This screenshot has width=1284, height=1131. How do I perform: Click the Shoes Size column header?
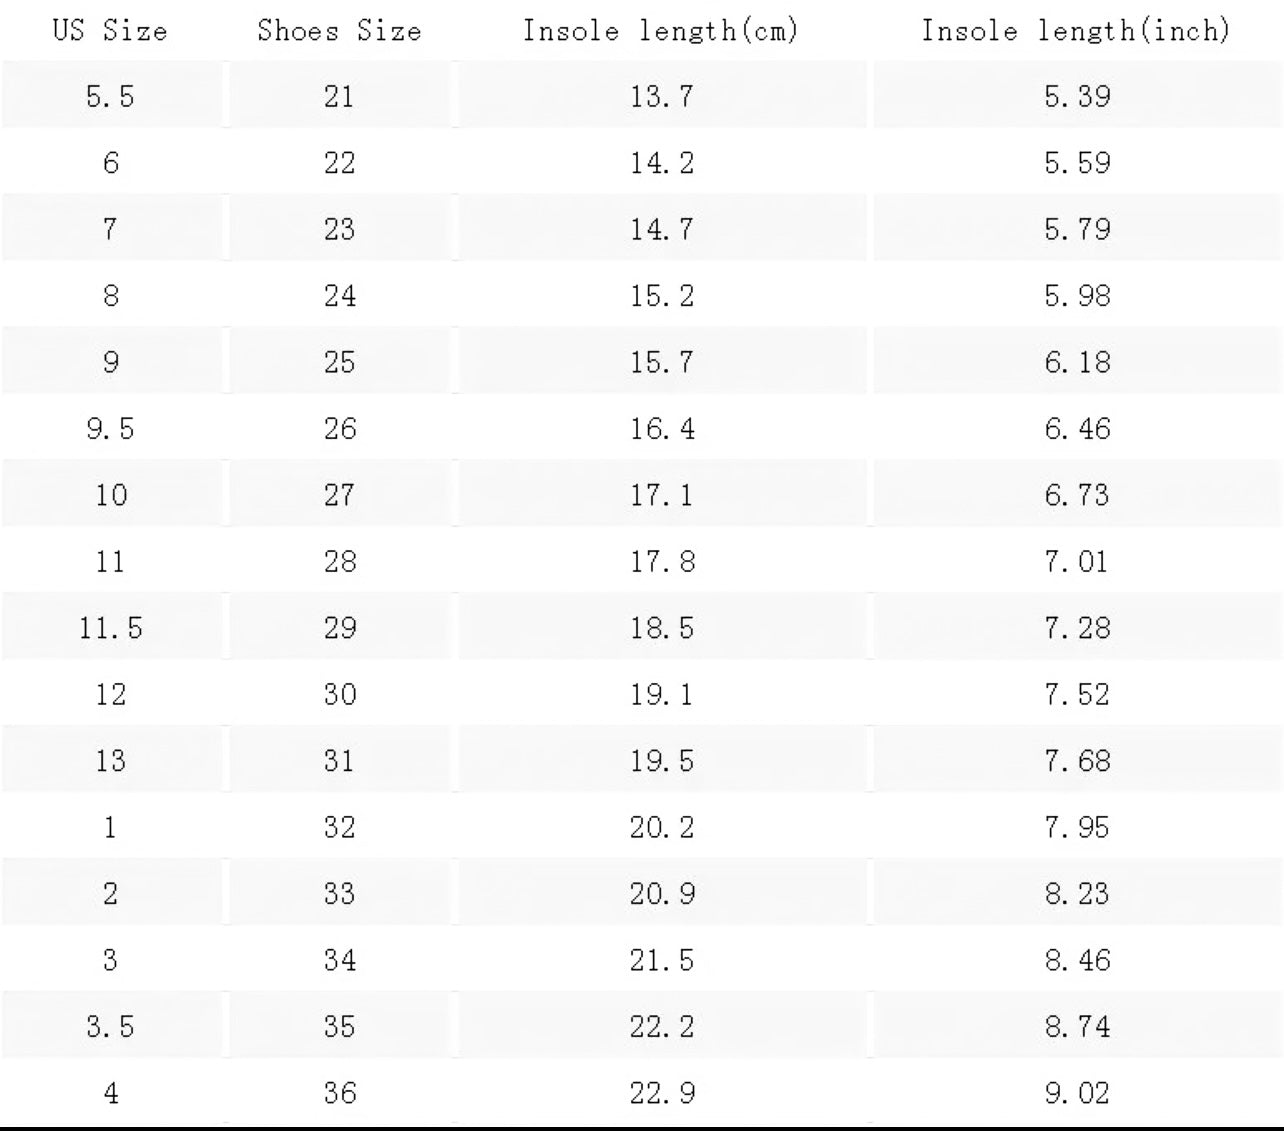[339, 30]
